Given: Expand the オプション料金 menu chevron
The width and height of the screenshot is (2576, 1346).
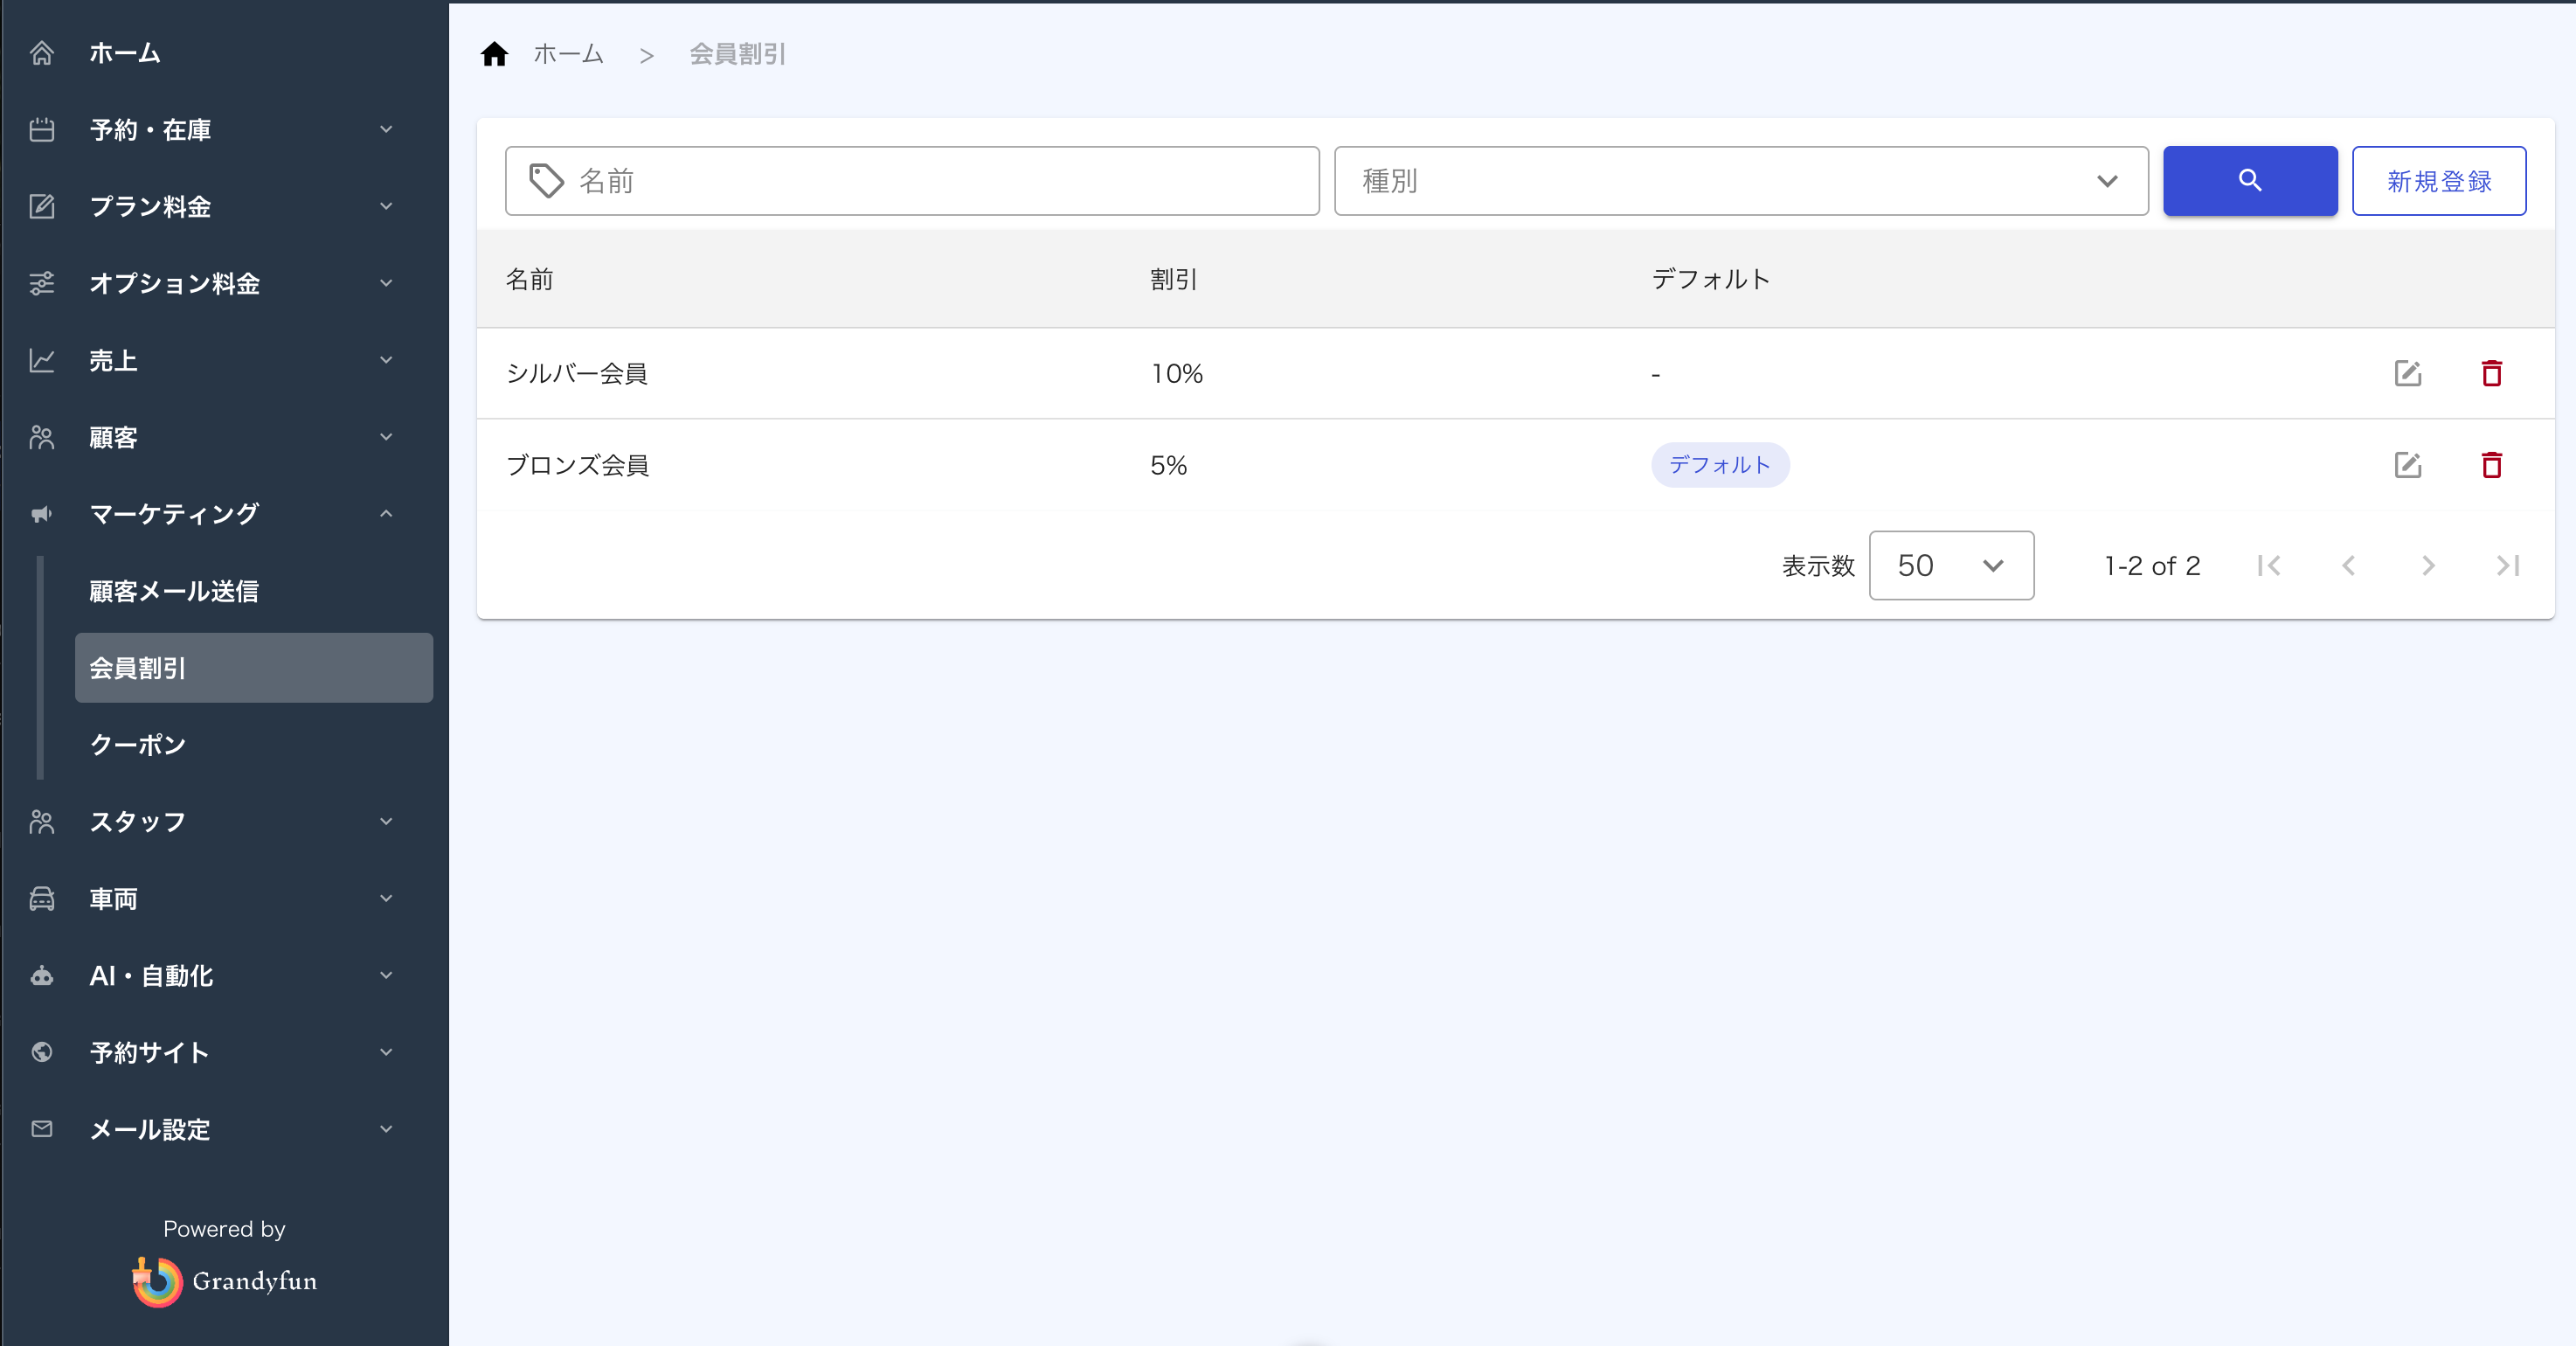Looking at the screenshot, I should [x=386, y=283].
